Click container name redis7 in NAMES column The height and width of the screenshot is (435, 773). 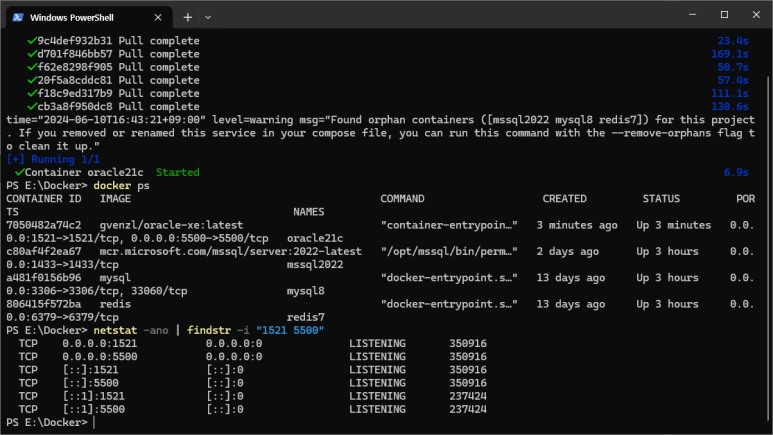click(306, 317)
